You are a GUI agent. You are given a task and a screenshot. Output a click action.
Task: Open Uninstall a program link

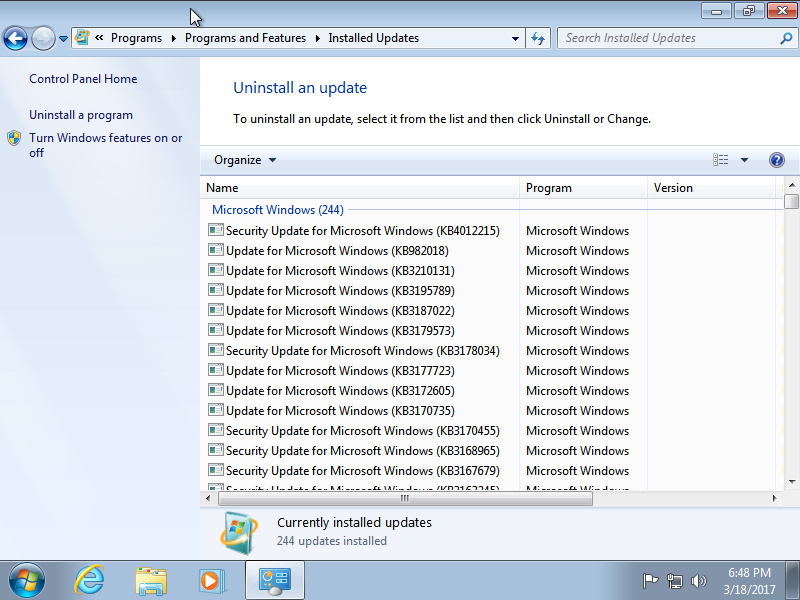pyautogui.click(x=81, y=115)
